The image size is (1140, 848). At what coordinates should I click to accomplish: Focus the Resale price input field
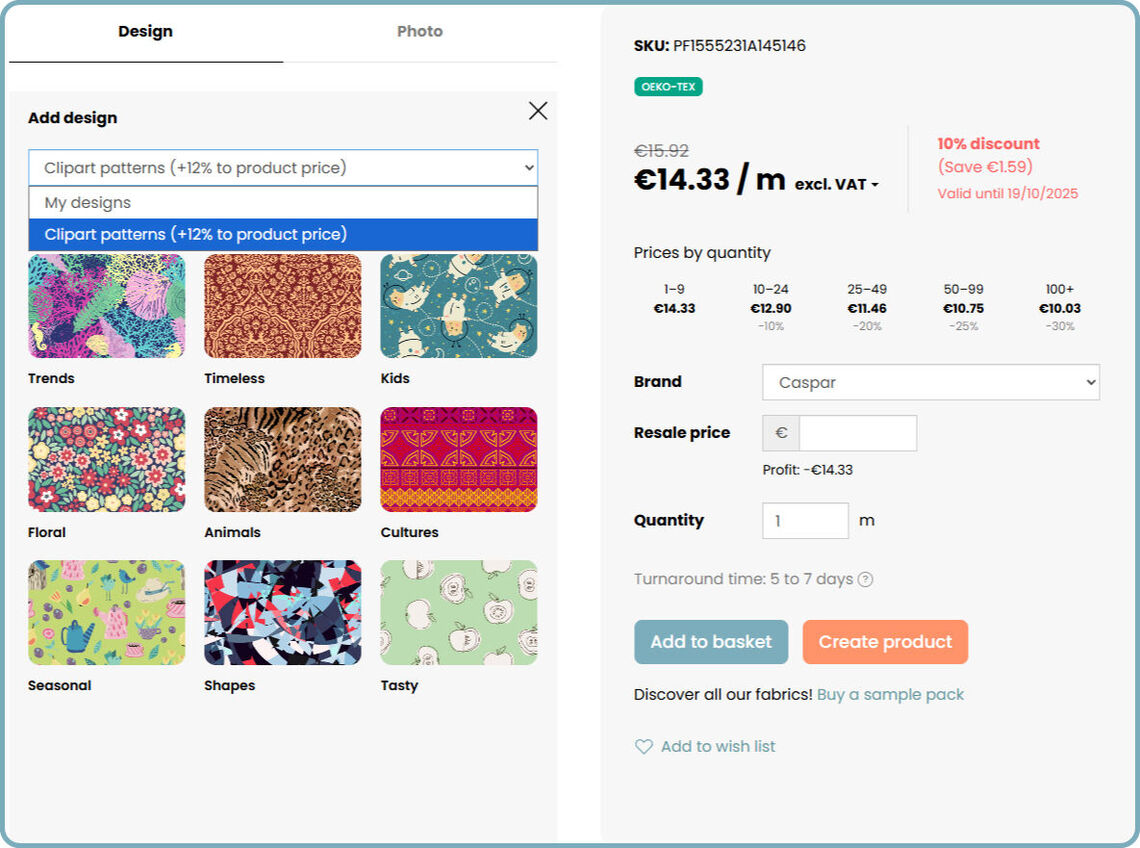coord(857,433)
